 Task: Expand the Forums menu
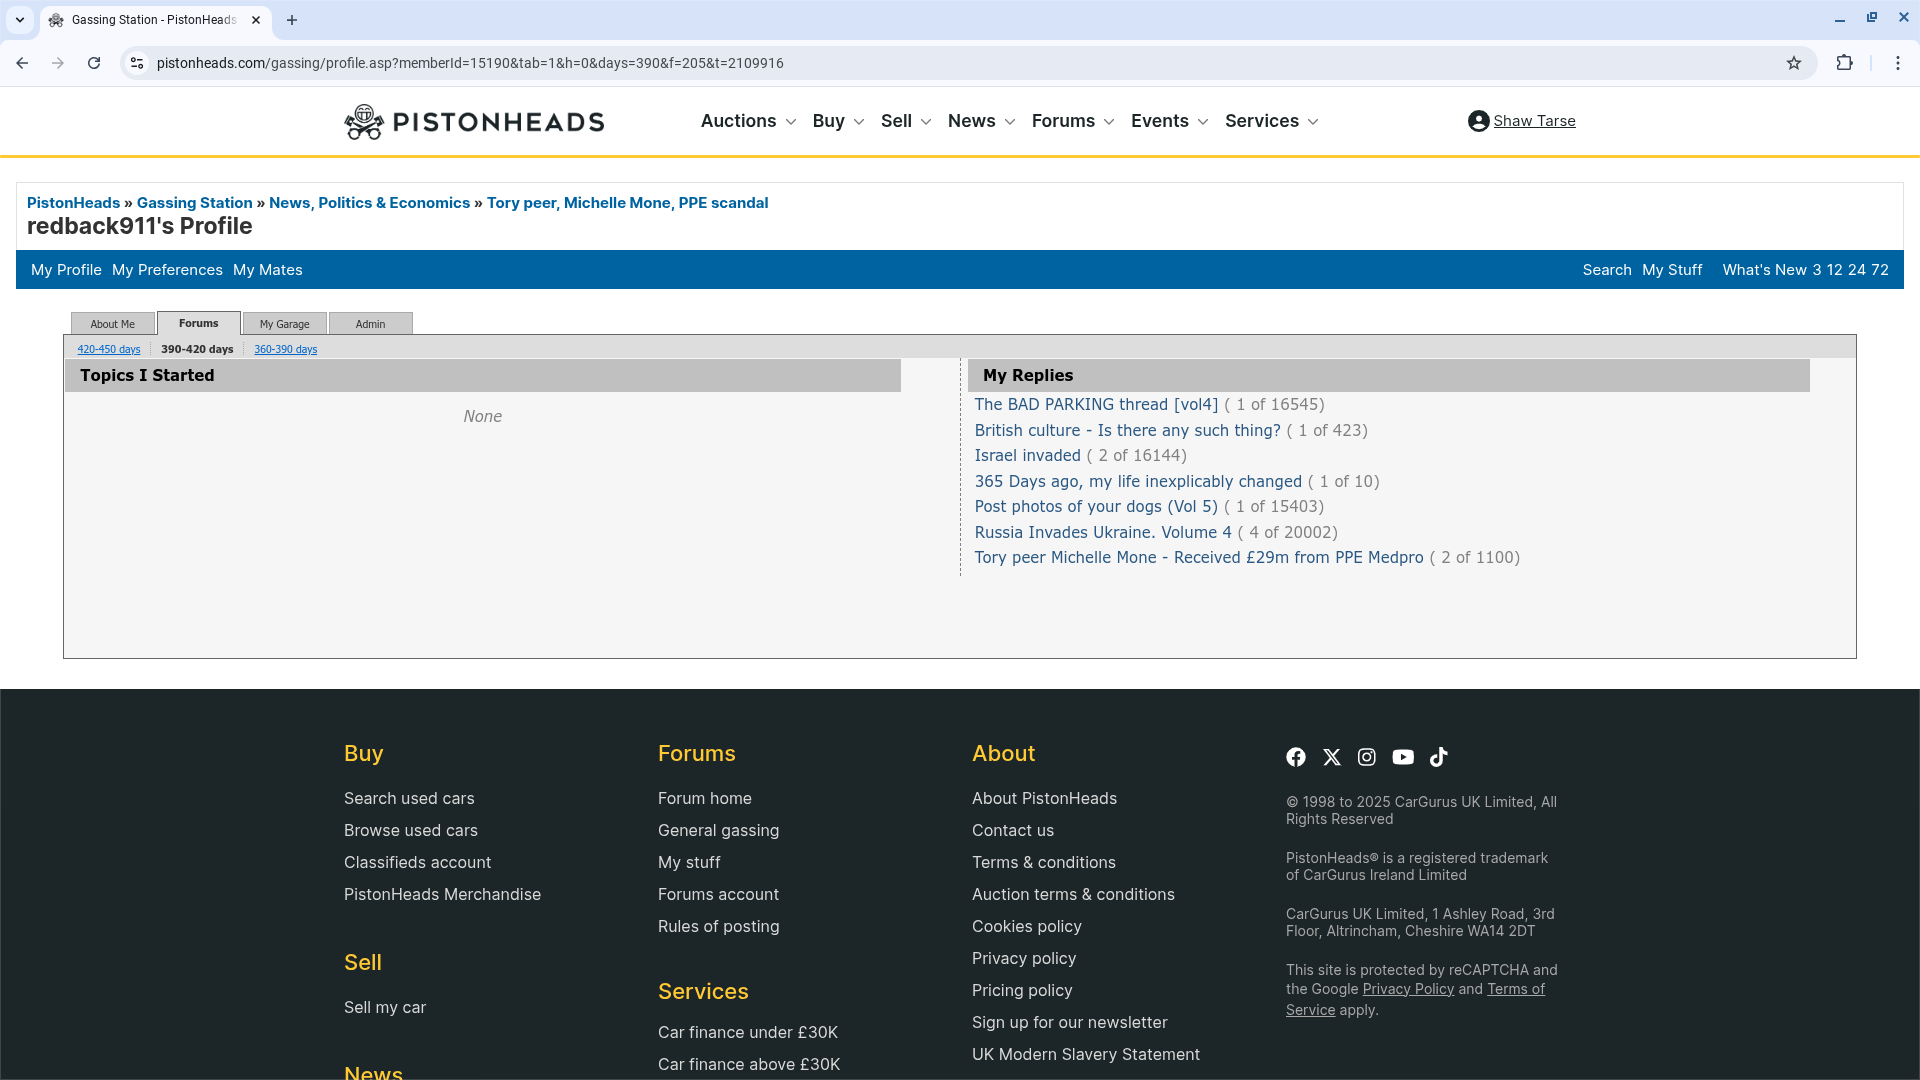(x=1073, y=121)
